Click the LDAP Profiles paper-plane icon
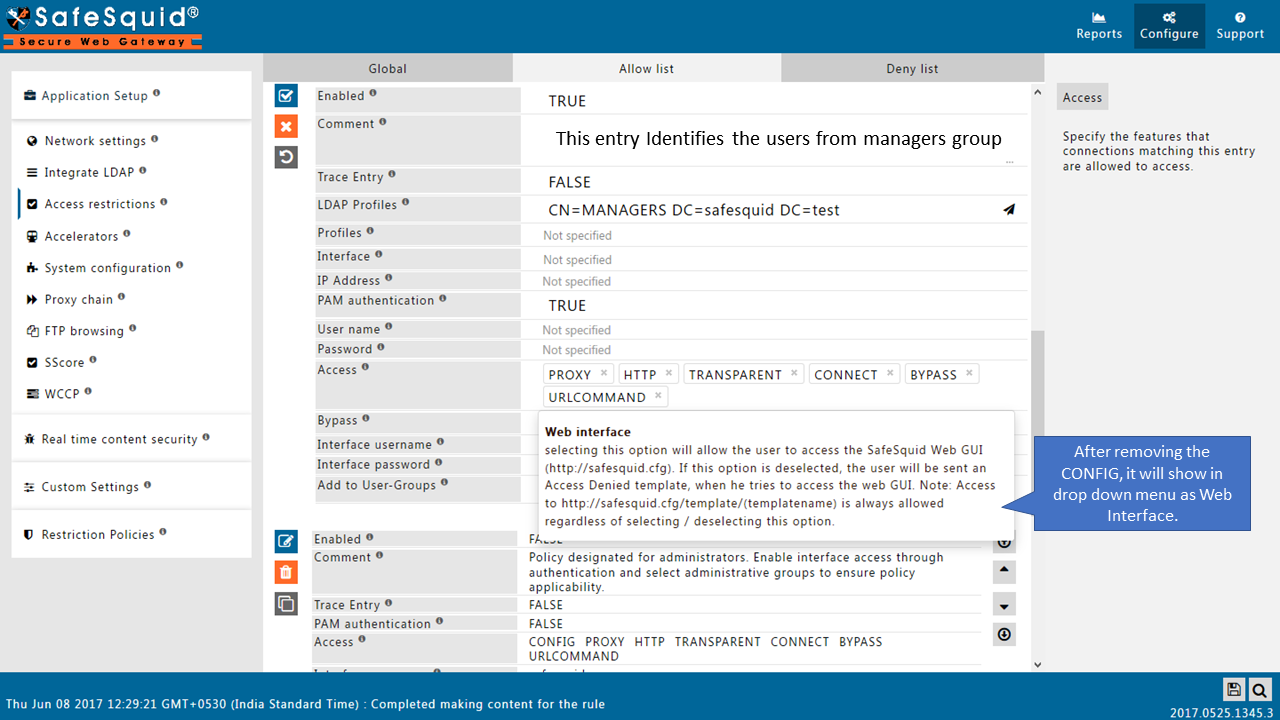1280x720 pixels. (x=1009, y=210)
